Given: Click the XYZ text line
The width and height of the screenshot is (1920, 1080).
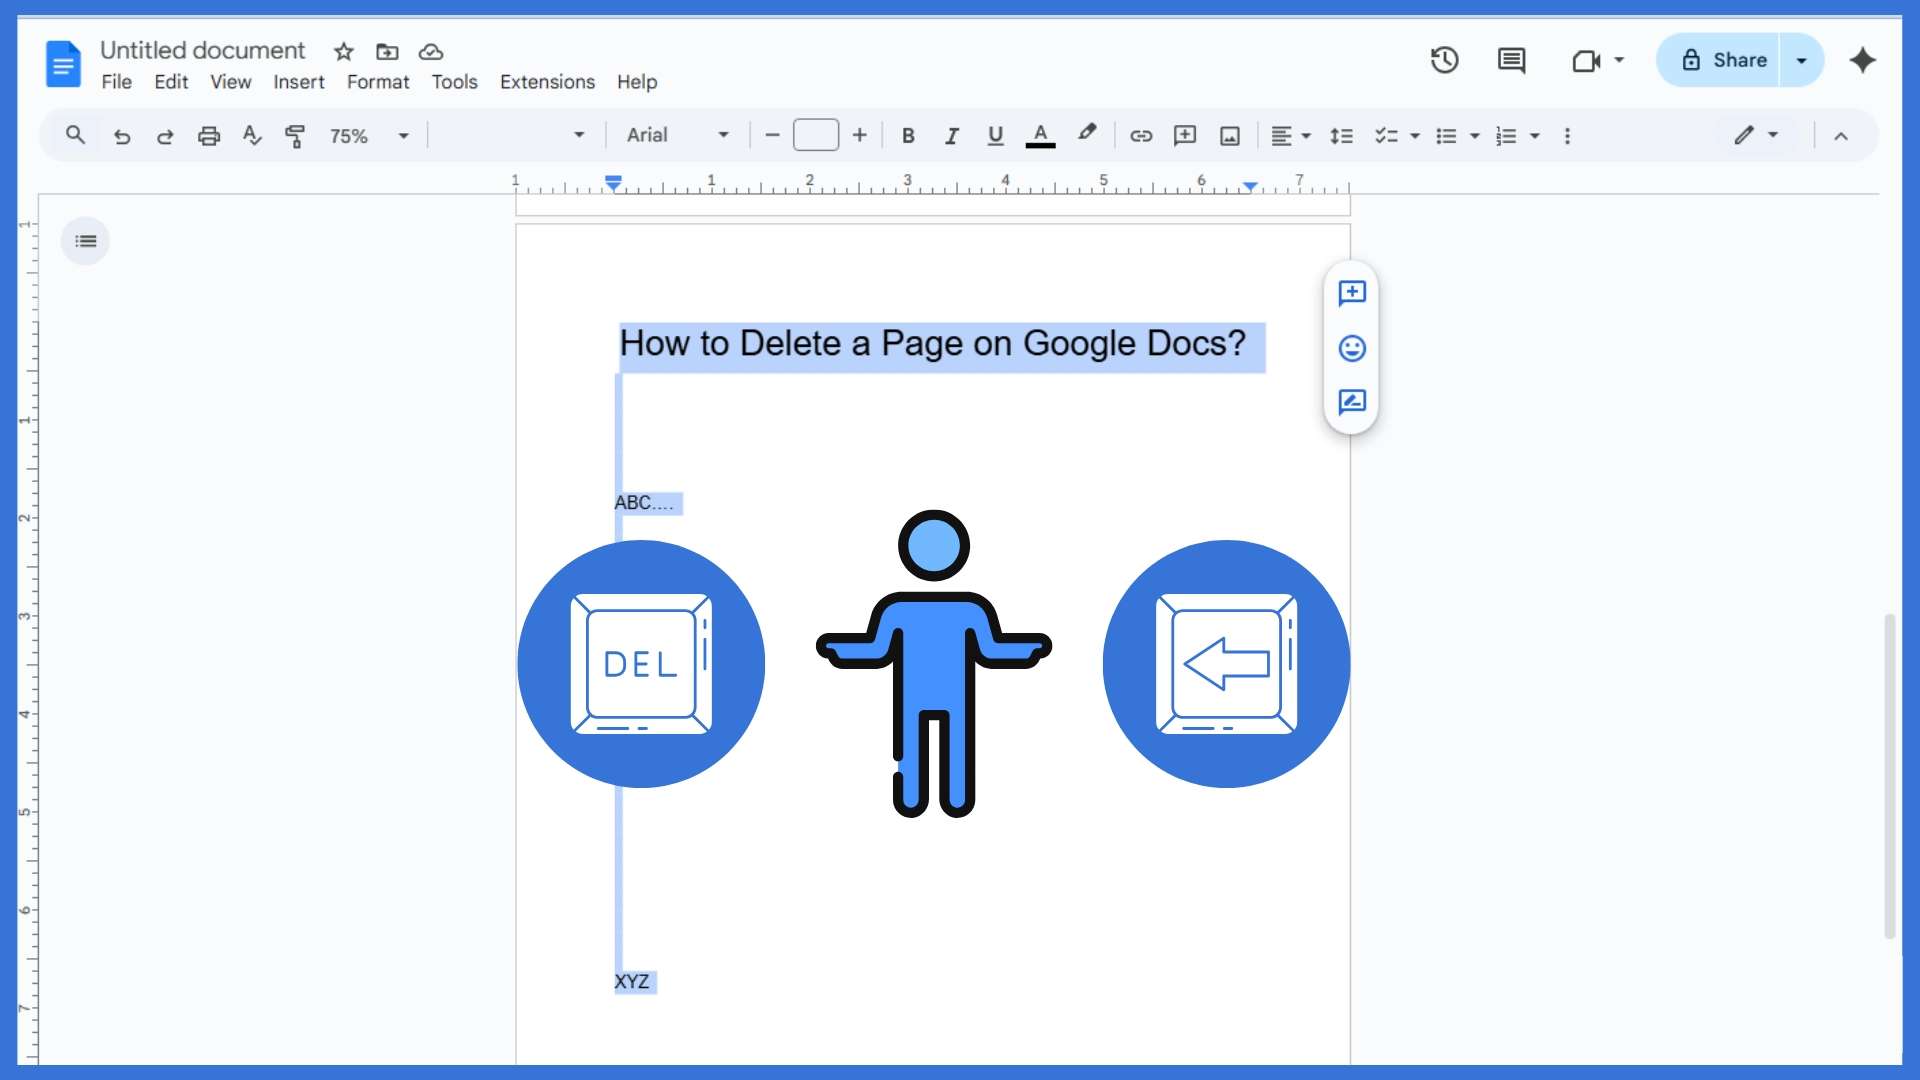Looking at the screenshot, I should tap(632, 982).
